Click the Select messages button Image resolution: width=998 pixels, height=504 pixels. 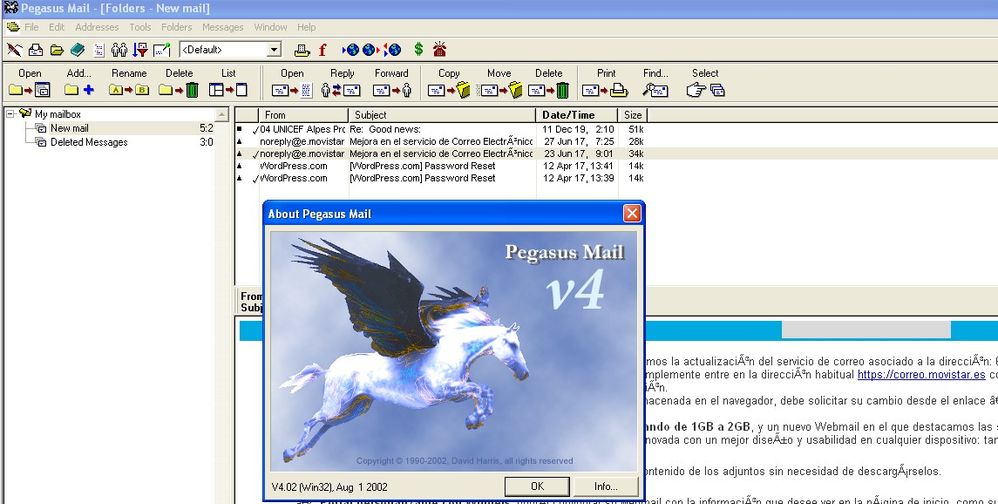(x=705, y=83)
